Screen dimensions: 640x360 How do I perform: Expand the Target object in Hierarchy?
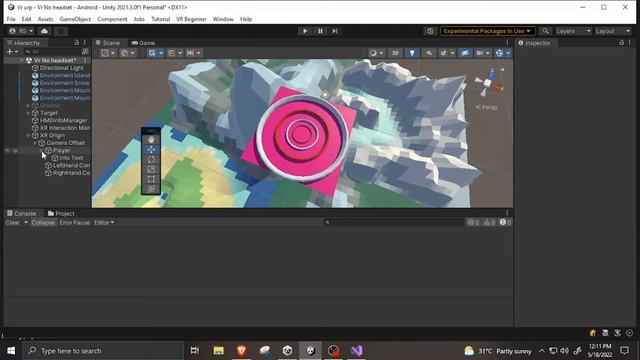(x=28, y=113)
